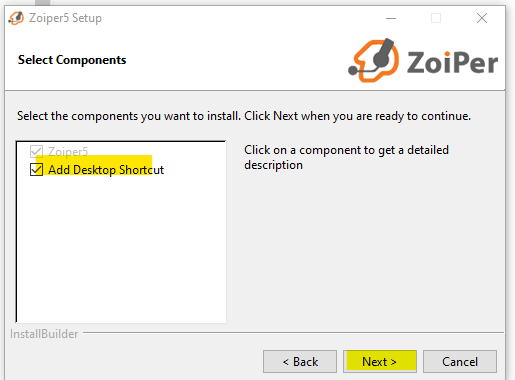Click the Zoiper5 Setup title text
The image size is (515, 380).
click(x=65, y=18)
